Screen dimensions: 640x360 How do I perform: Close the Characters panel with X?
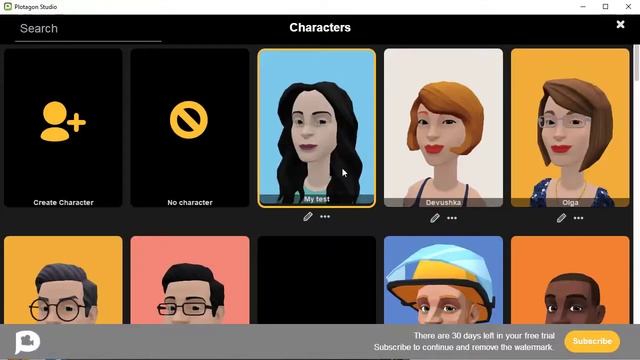(x=620, y=24)
